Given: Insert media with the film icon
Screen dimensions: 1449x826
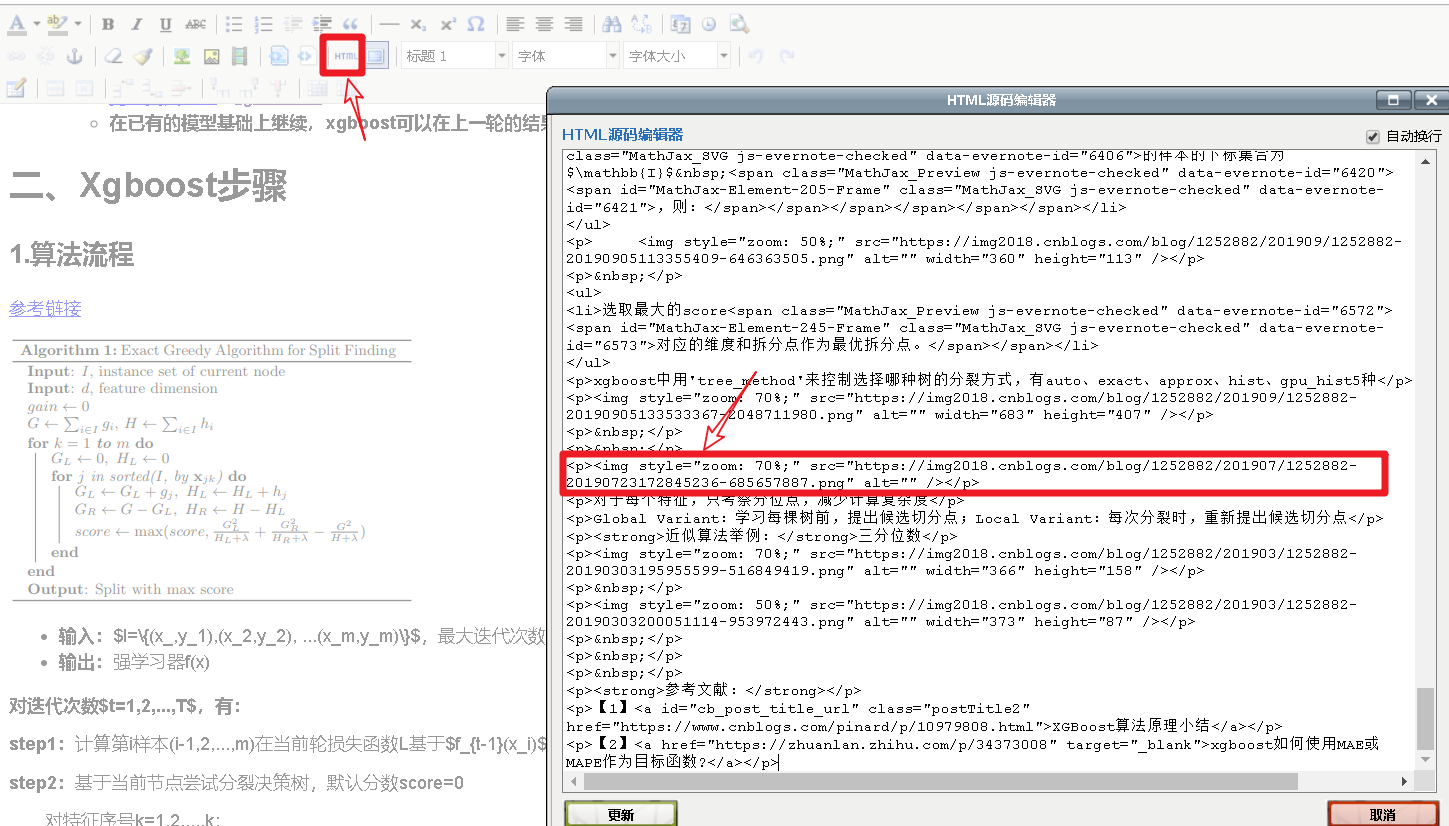Looking at the screenshot, I should pos(239,56).
